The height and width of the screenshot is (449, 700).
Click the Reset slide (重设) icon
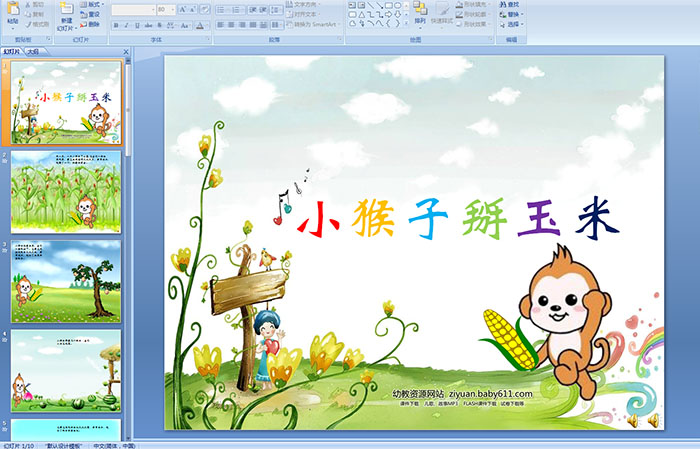[90, 15]
